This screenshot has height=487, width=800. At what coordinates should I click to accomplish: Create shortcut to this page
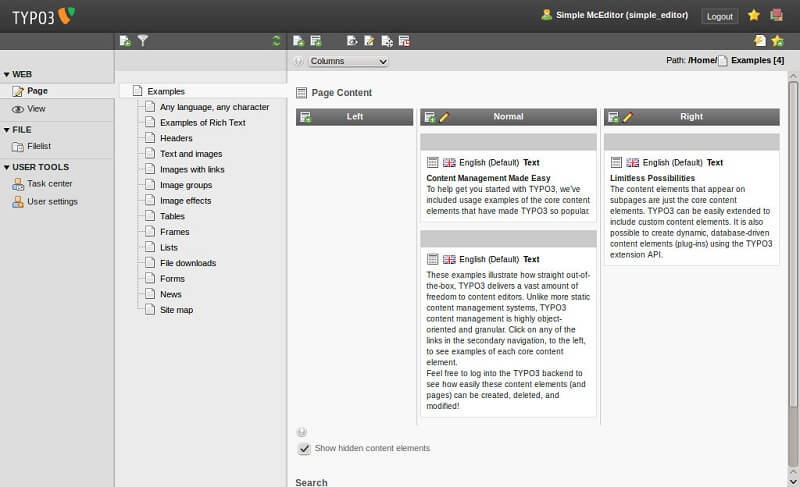pos(778,41)
